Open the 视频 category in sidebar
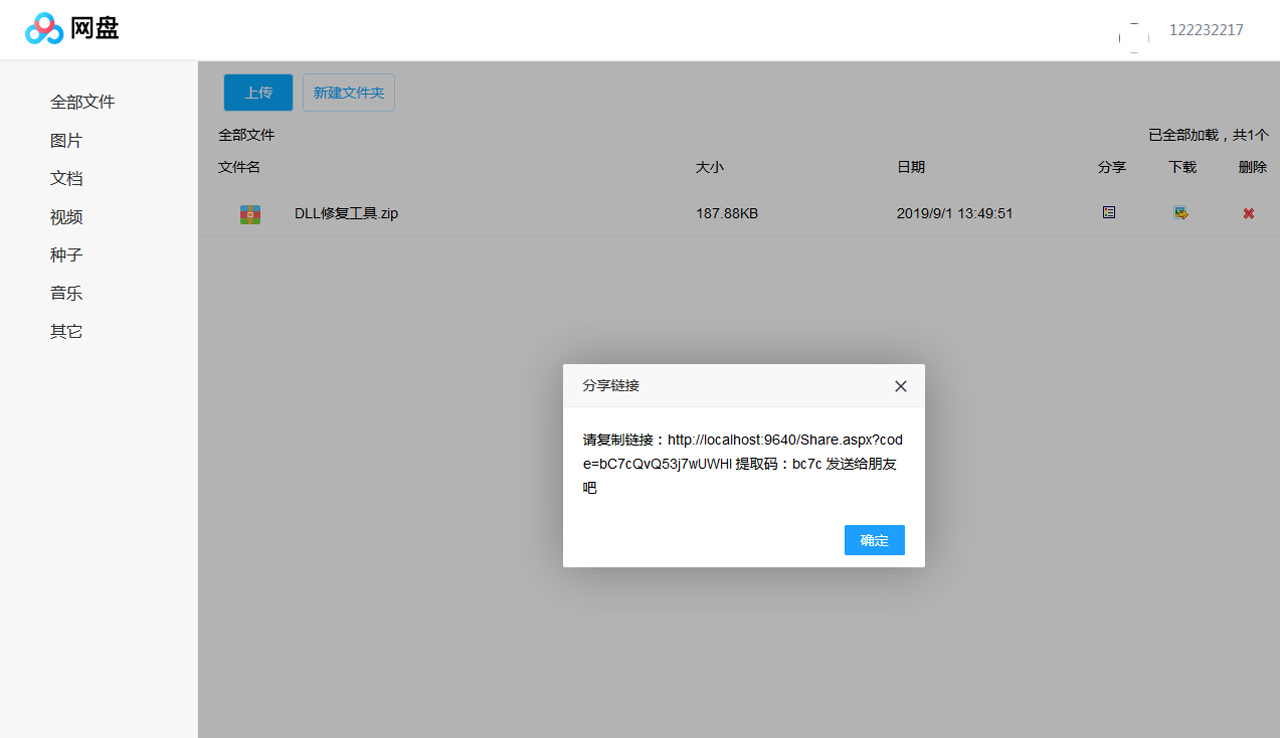1280x738 pixels. (66, 217)
